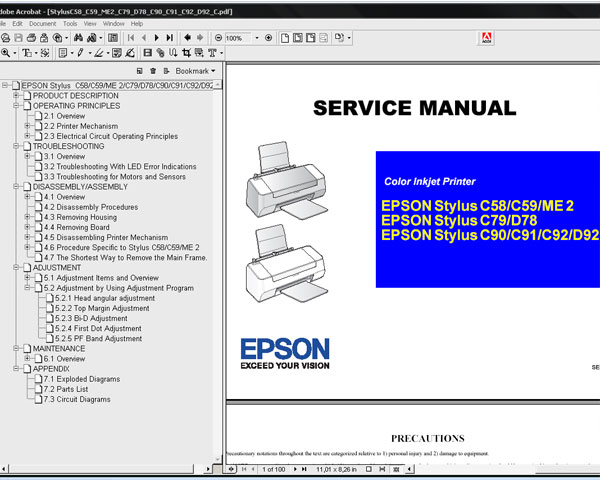Open the Rotate View dropdown arrow
The width and height of the screenshot is (600, 480).
click(349, 38)
